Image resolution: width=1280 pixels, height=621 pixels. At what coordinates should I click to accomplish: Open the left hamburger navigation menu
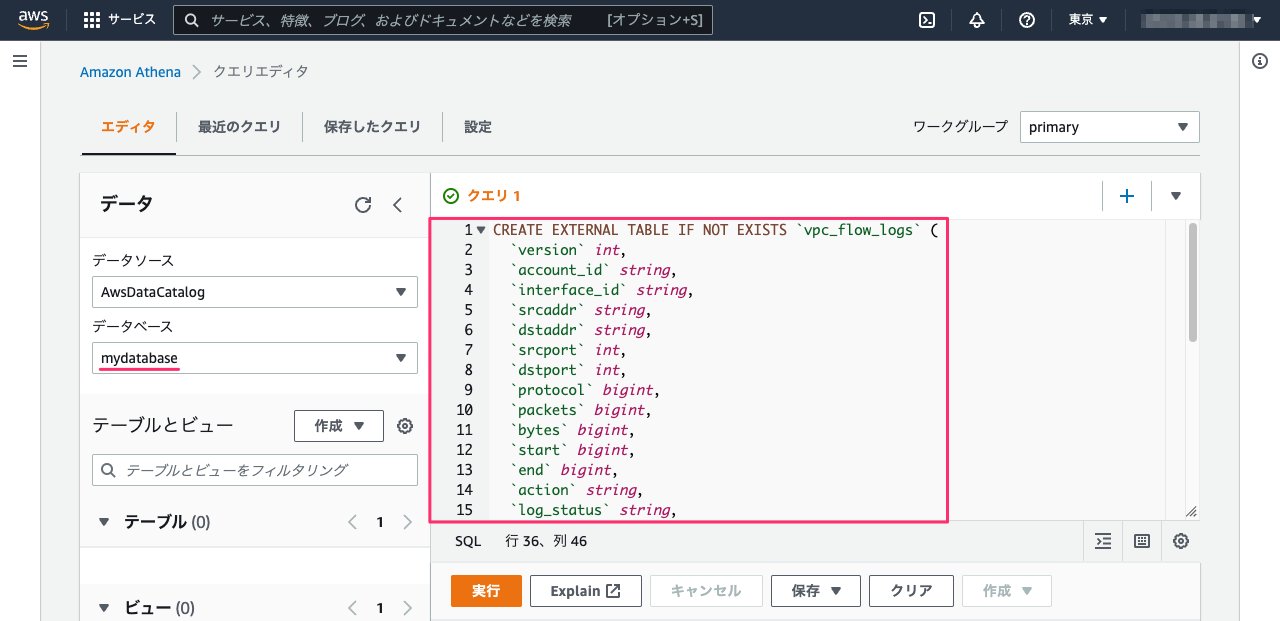coord(19,62)
